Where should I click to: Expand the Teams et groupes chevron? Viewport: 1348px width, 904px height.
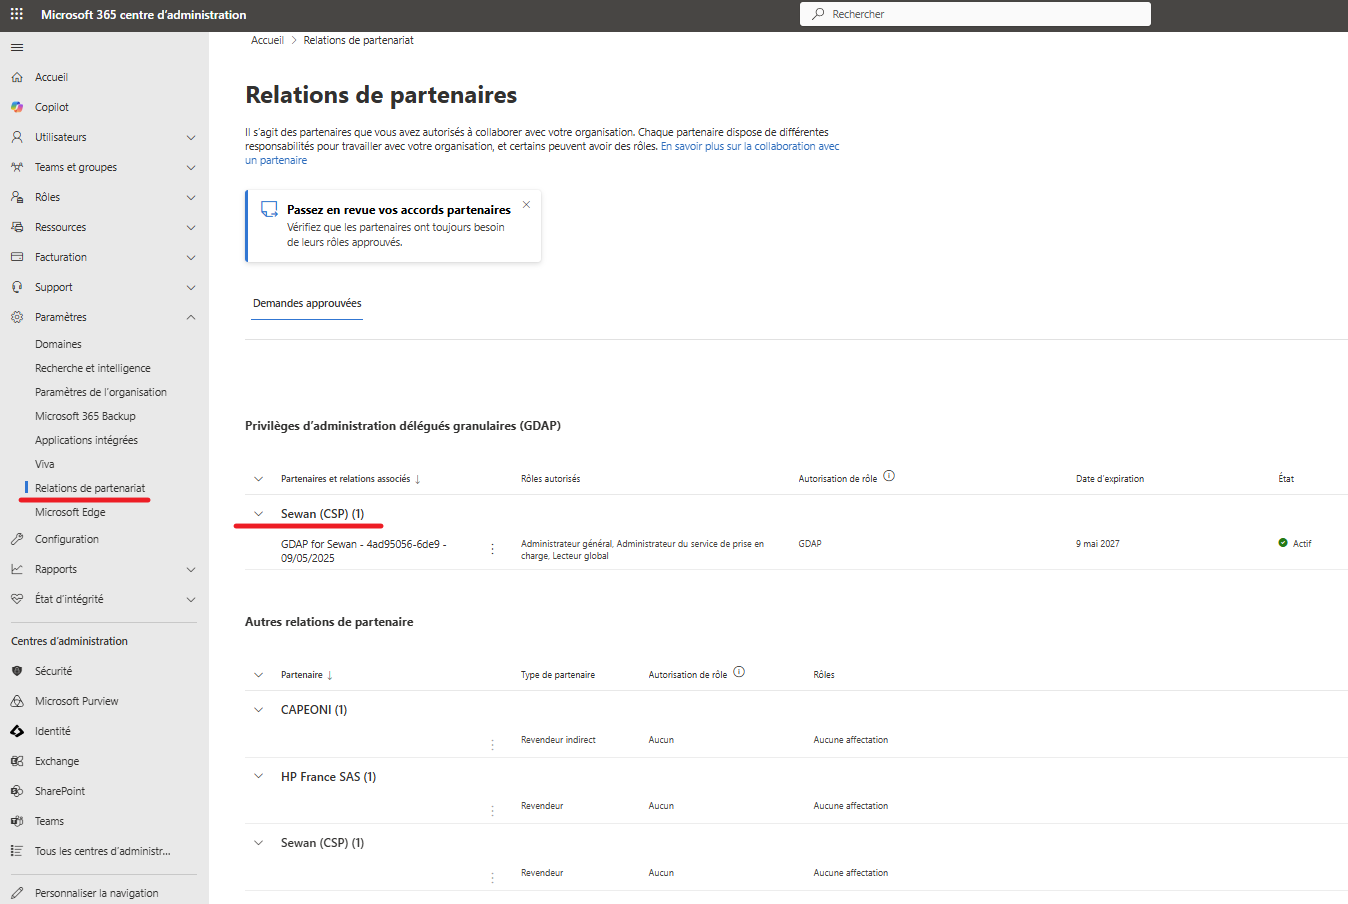click(191, 167)
